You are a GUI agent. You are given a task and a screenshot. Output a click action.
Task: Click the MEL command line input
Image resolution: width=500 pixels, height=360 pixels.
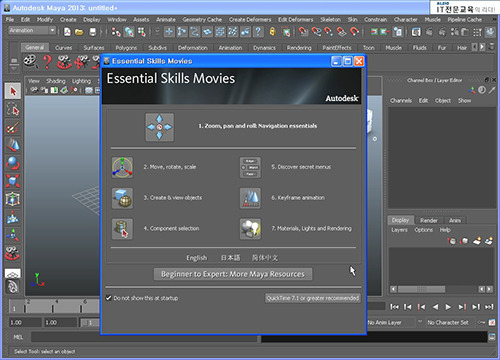144,337
